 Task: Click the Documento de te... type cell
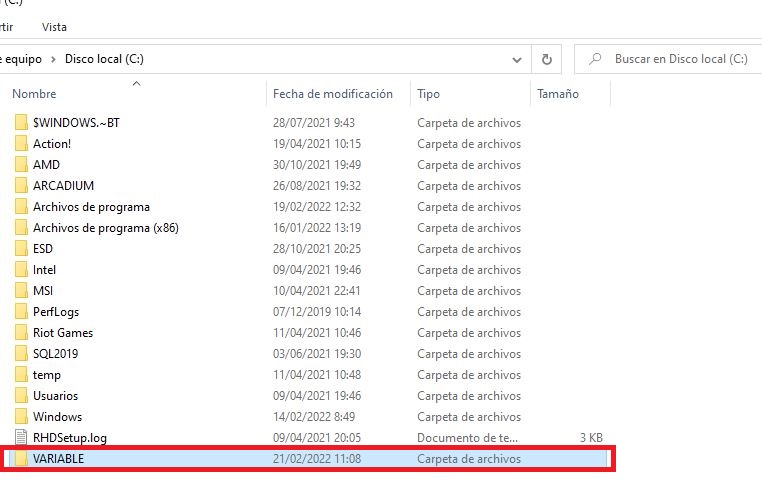(467, 438)
